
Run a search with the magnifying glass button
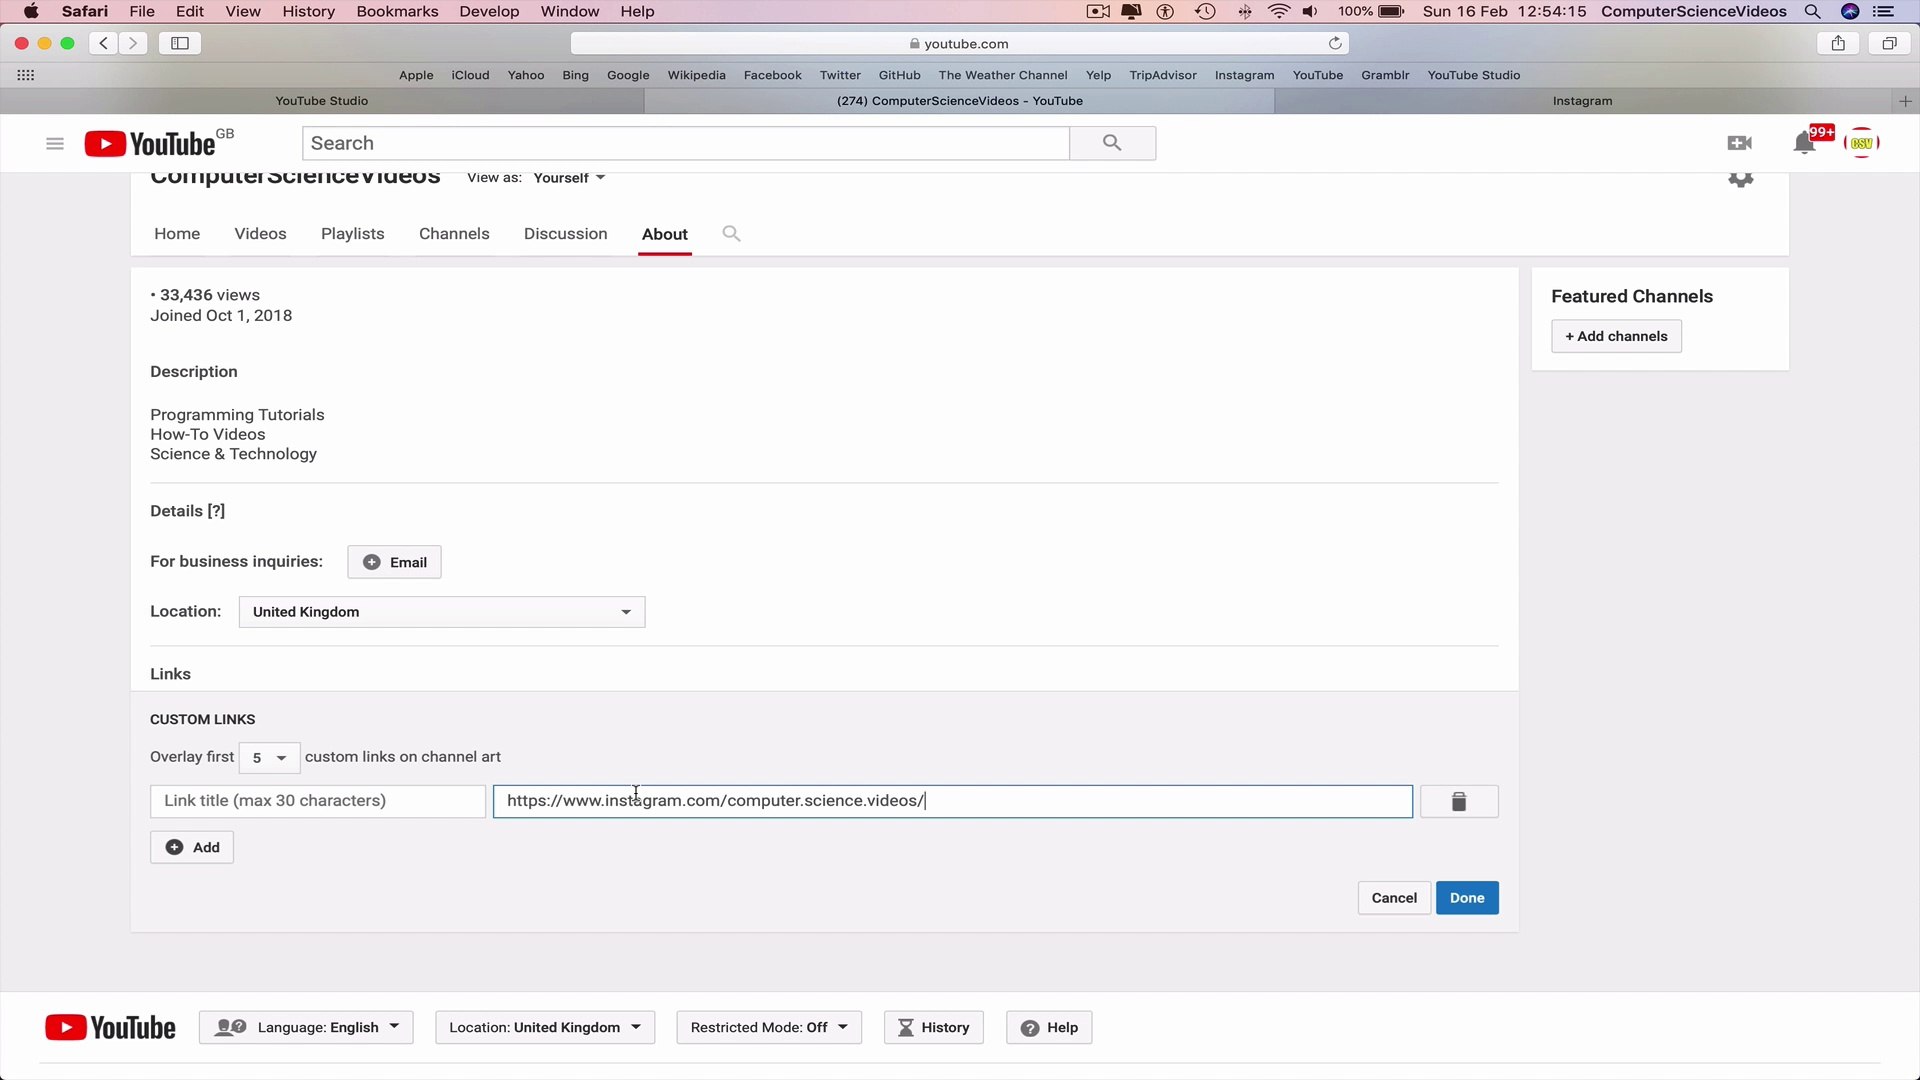[x=1112, y=143]
